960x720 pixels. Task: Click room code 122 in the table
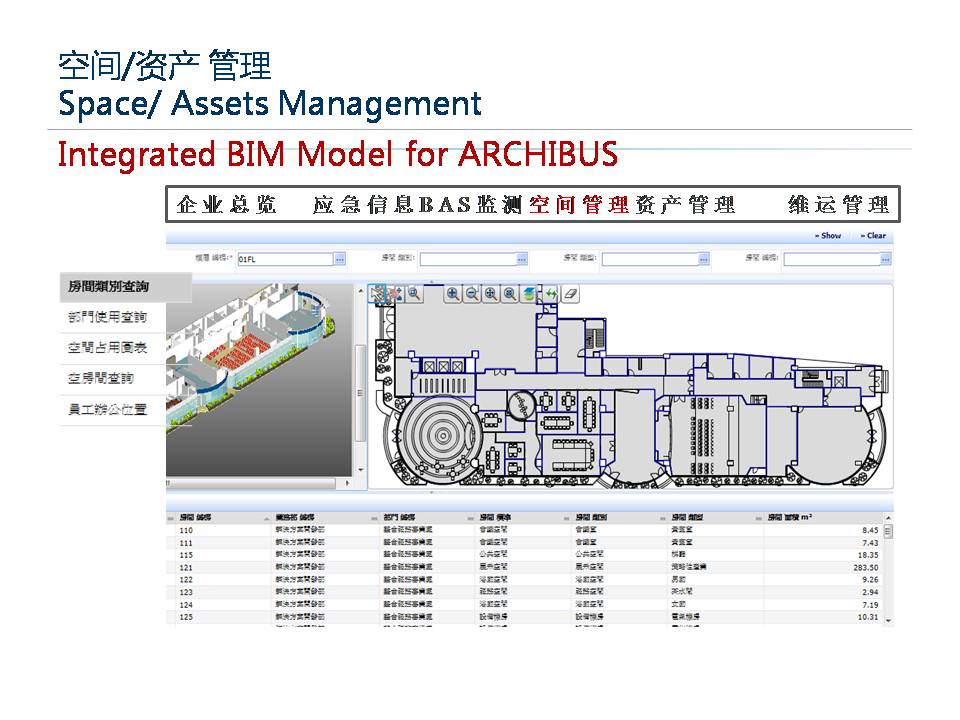pyautogui.click(x=186, y=580)
